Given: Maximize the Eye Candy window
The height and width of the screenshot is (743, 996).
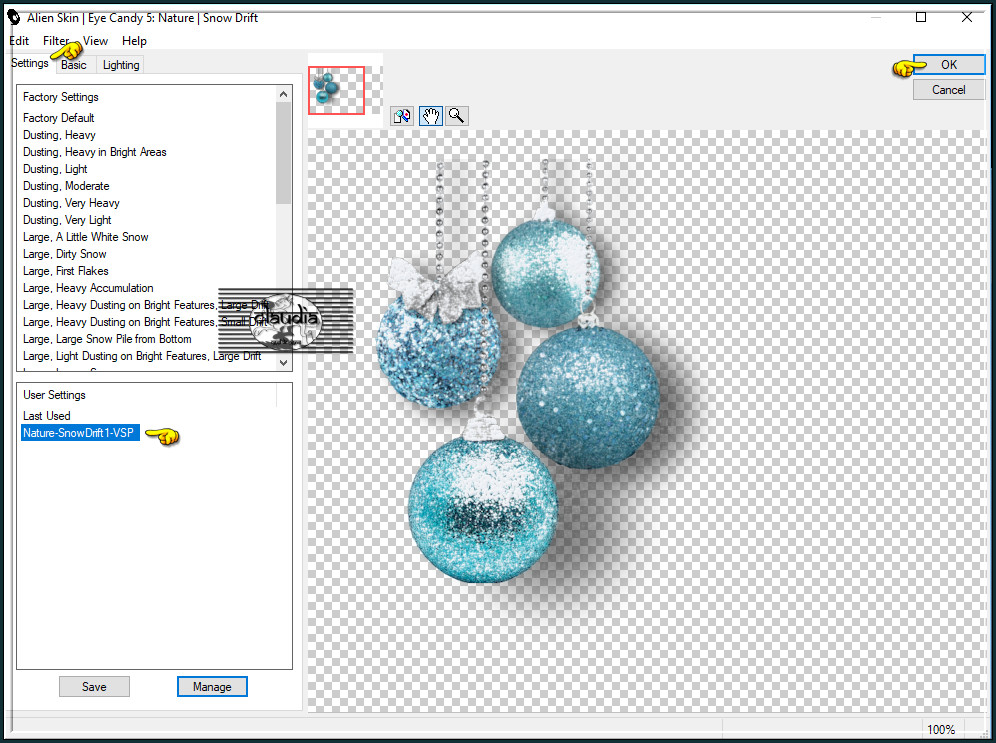Looking at the screenshot, I should (x=920, y=17).
